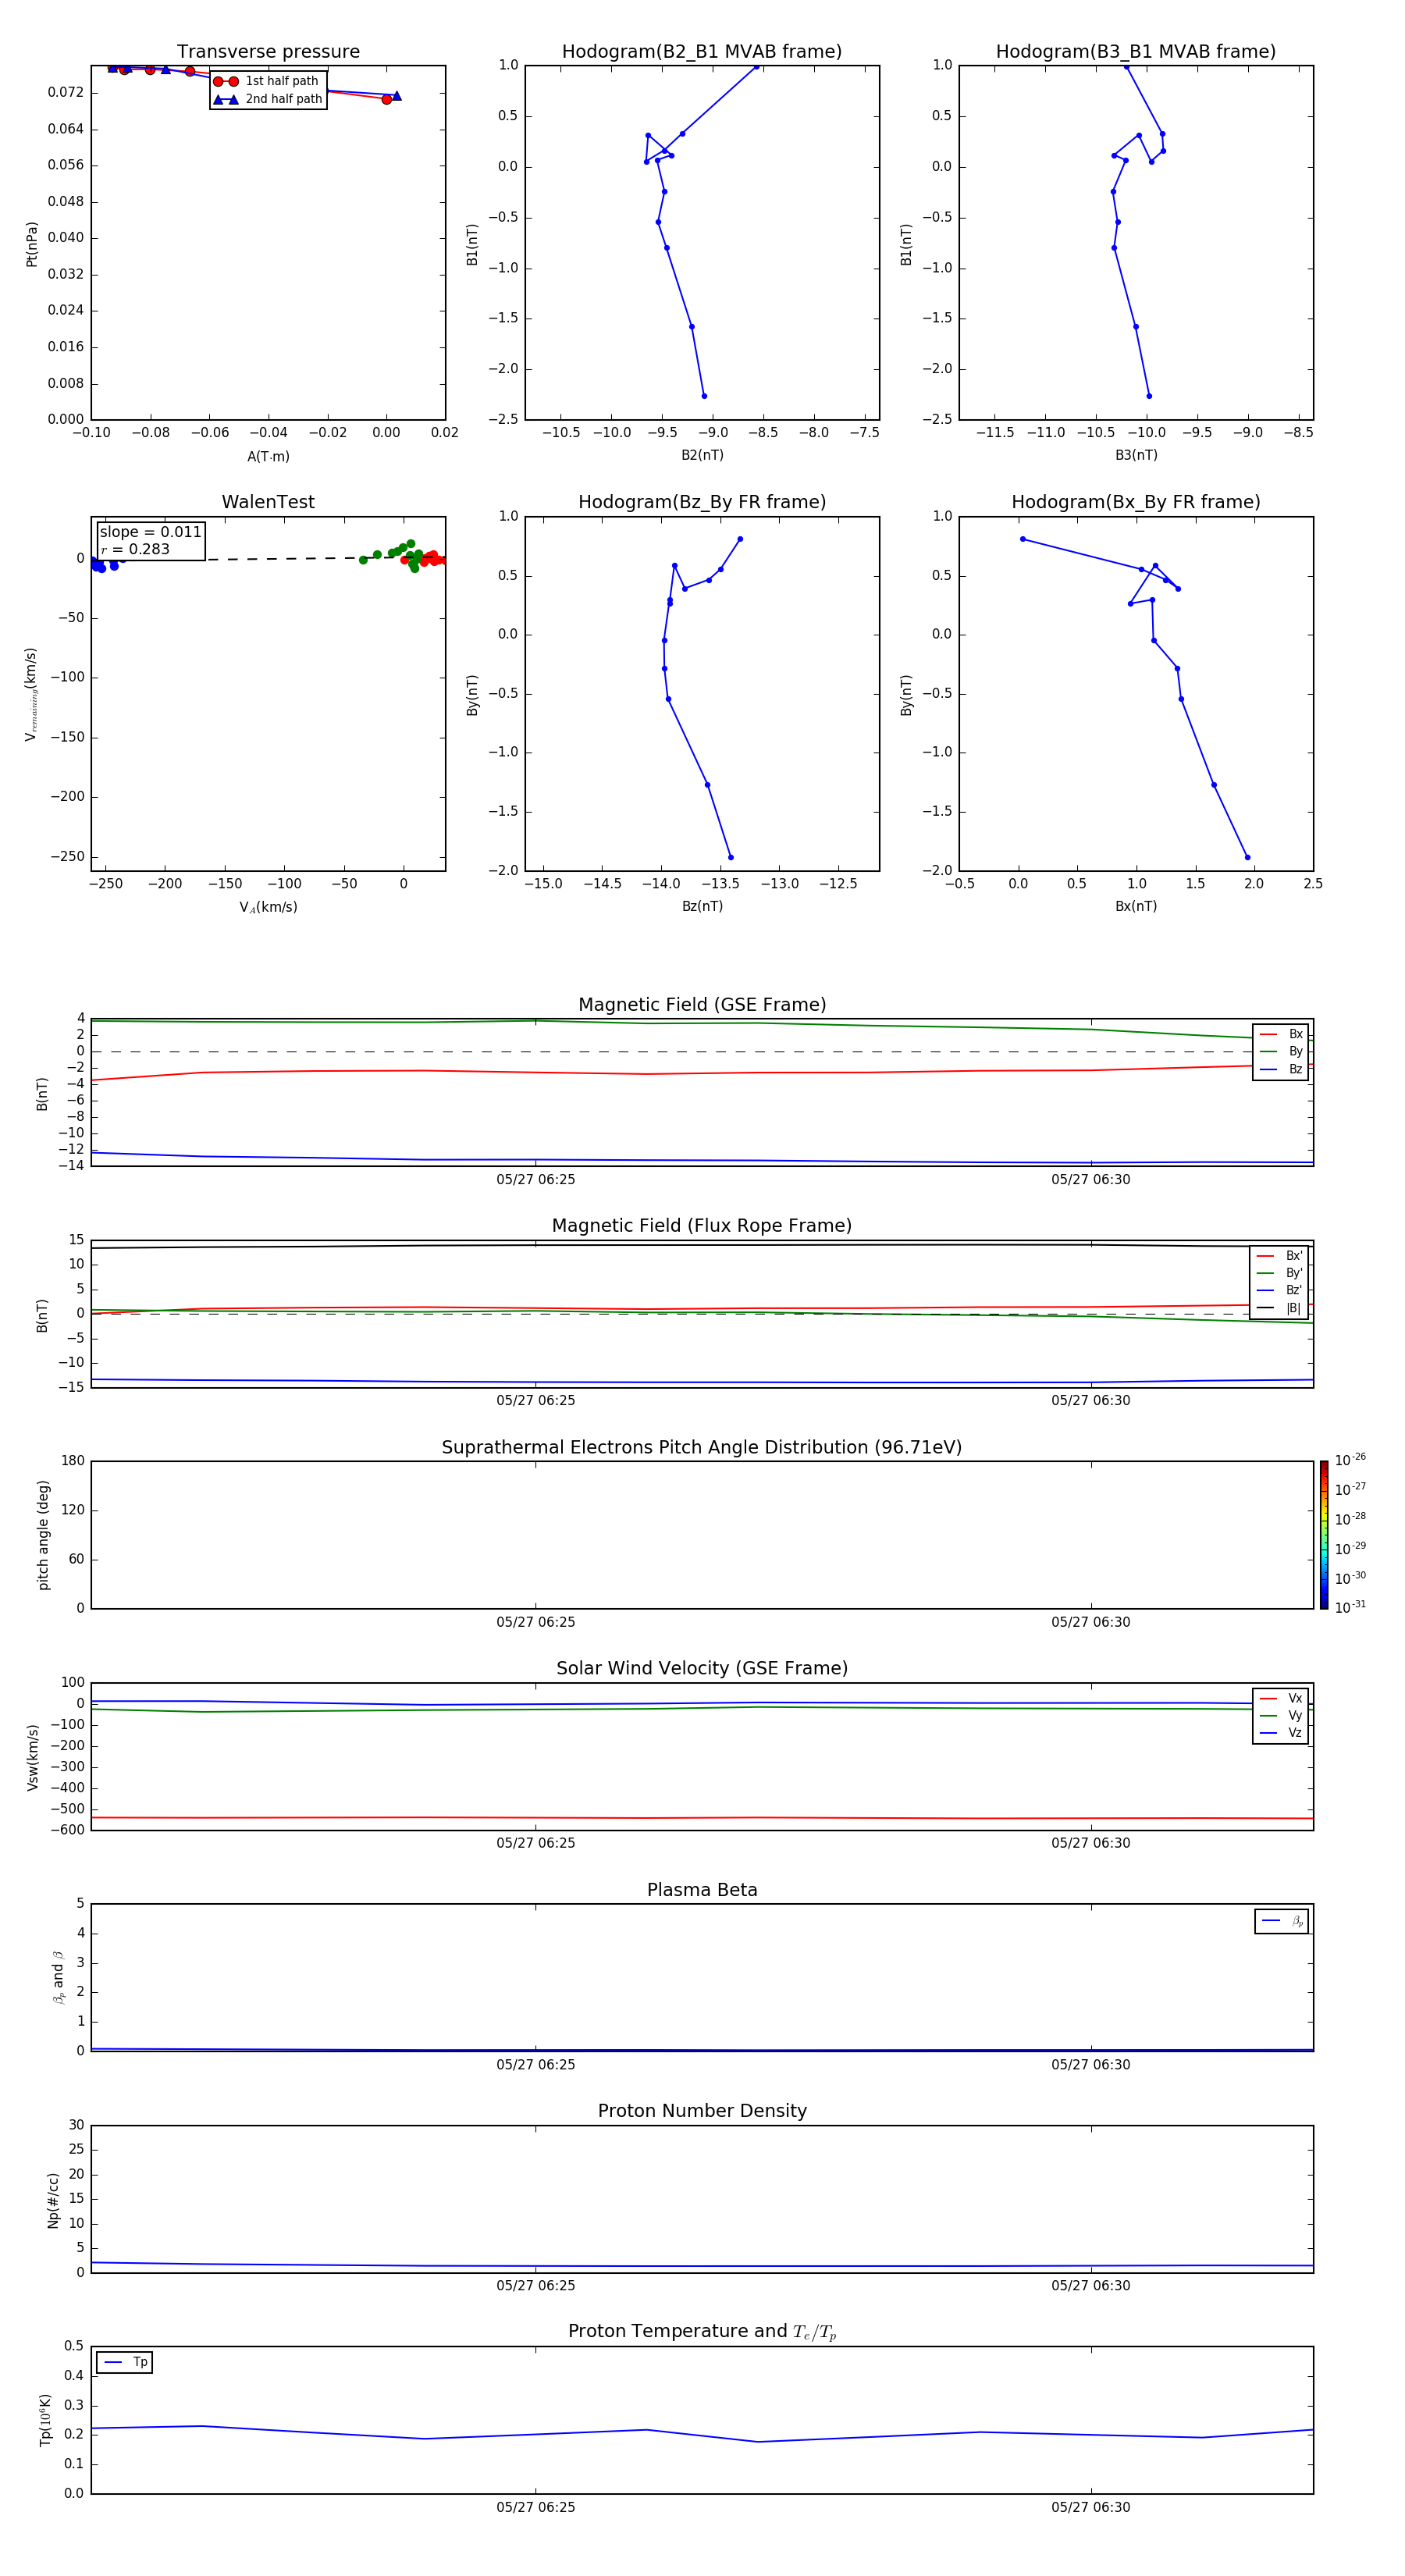Click the Hodogram(Bz_By FR frame) title

[702, 502]
